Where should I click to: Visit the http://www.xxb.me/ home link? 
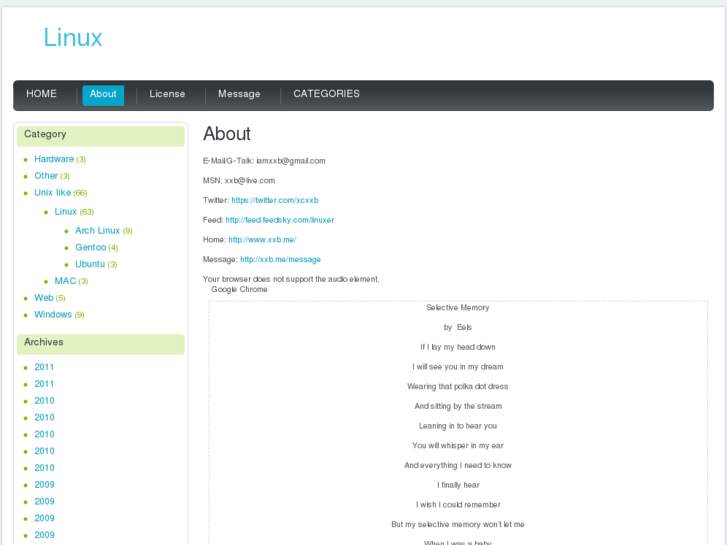click(262, 240)
